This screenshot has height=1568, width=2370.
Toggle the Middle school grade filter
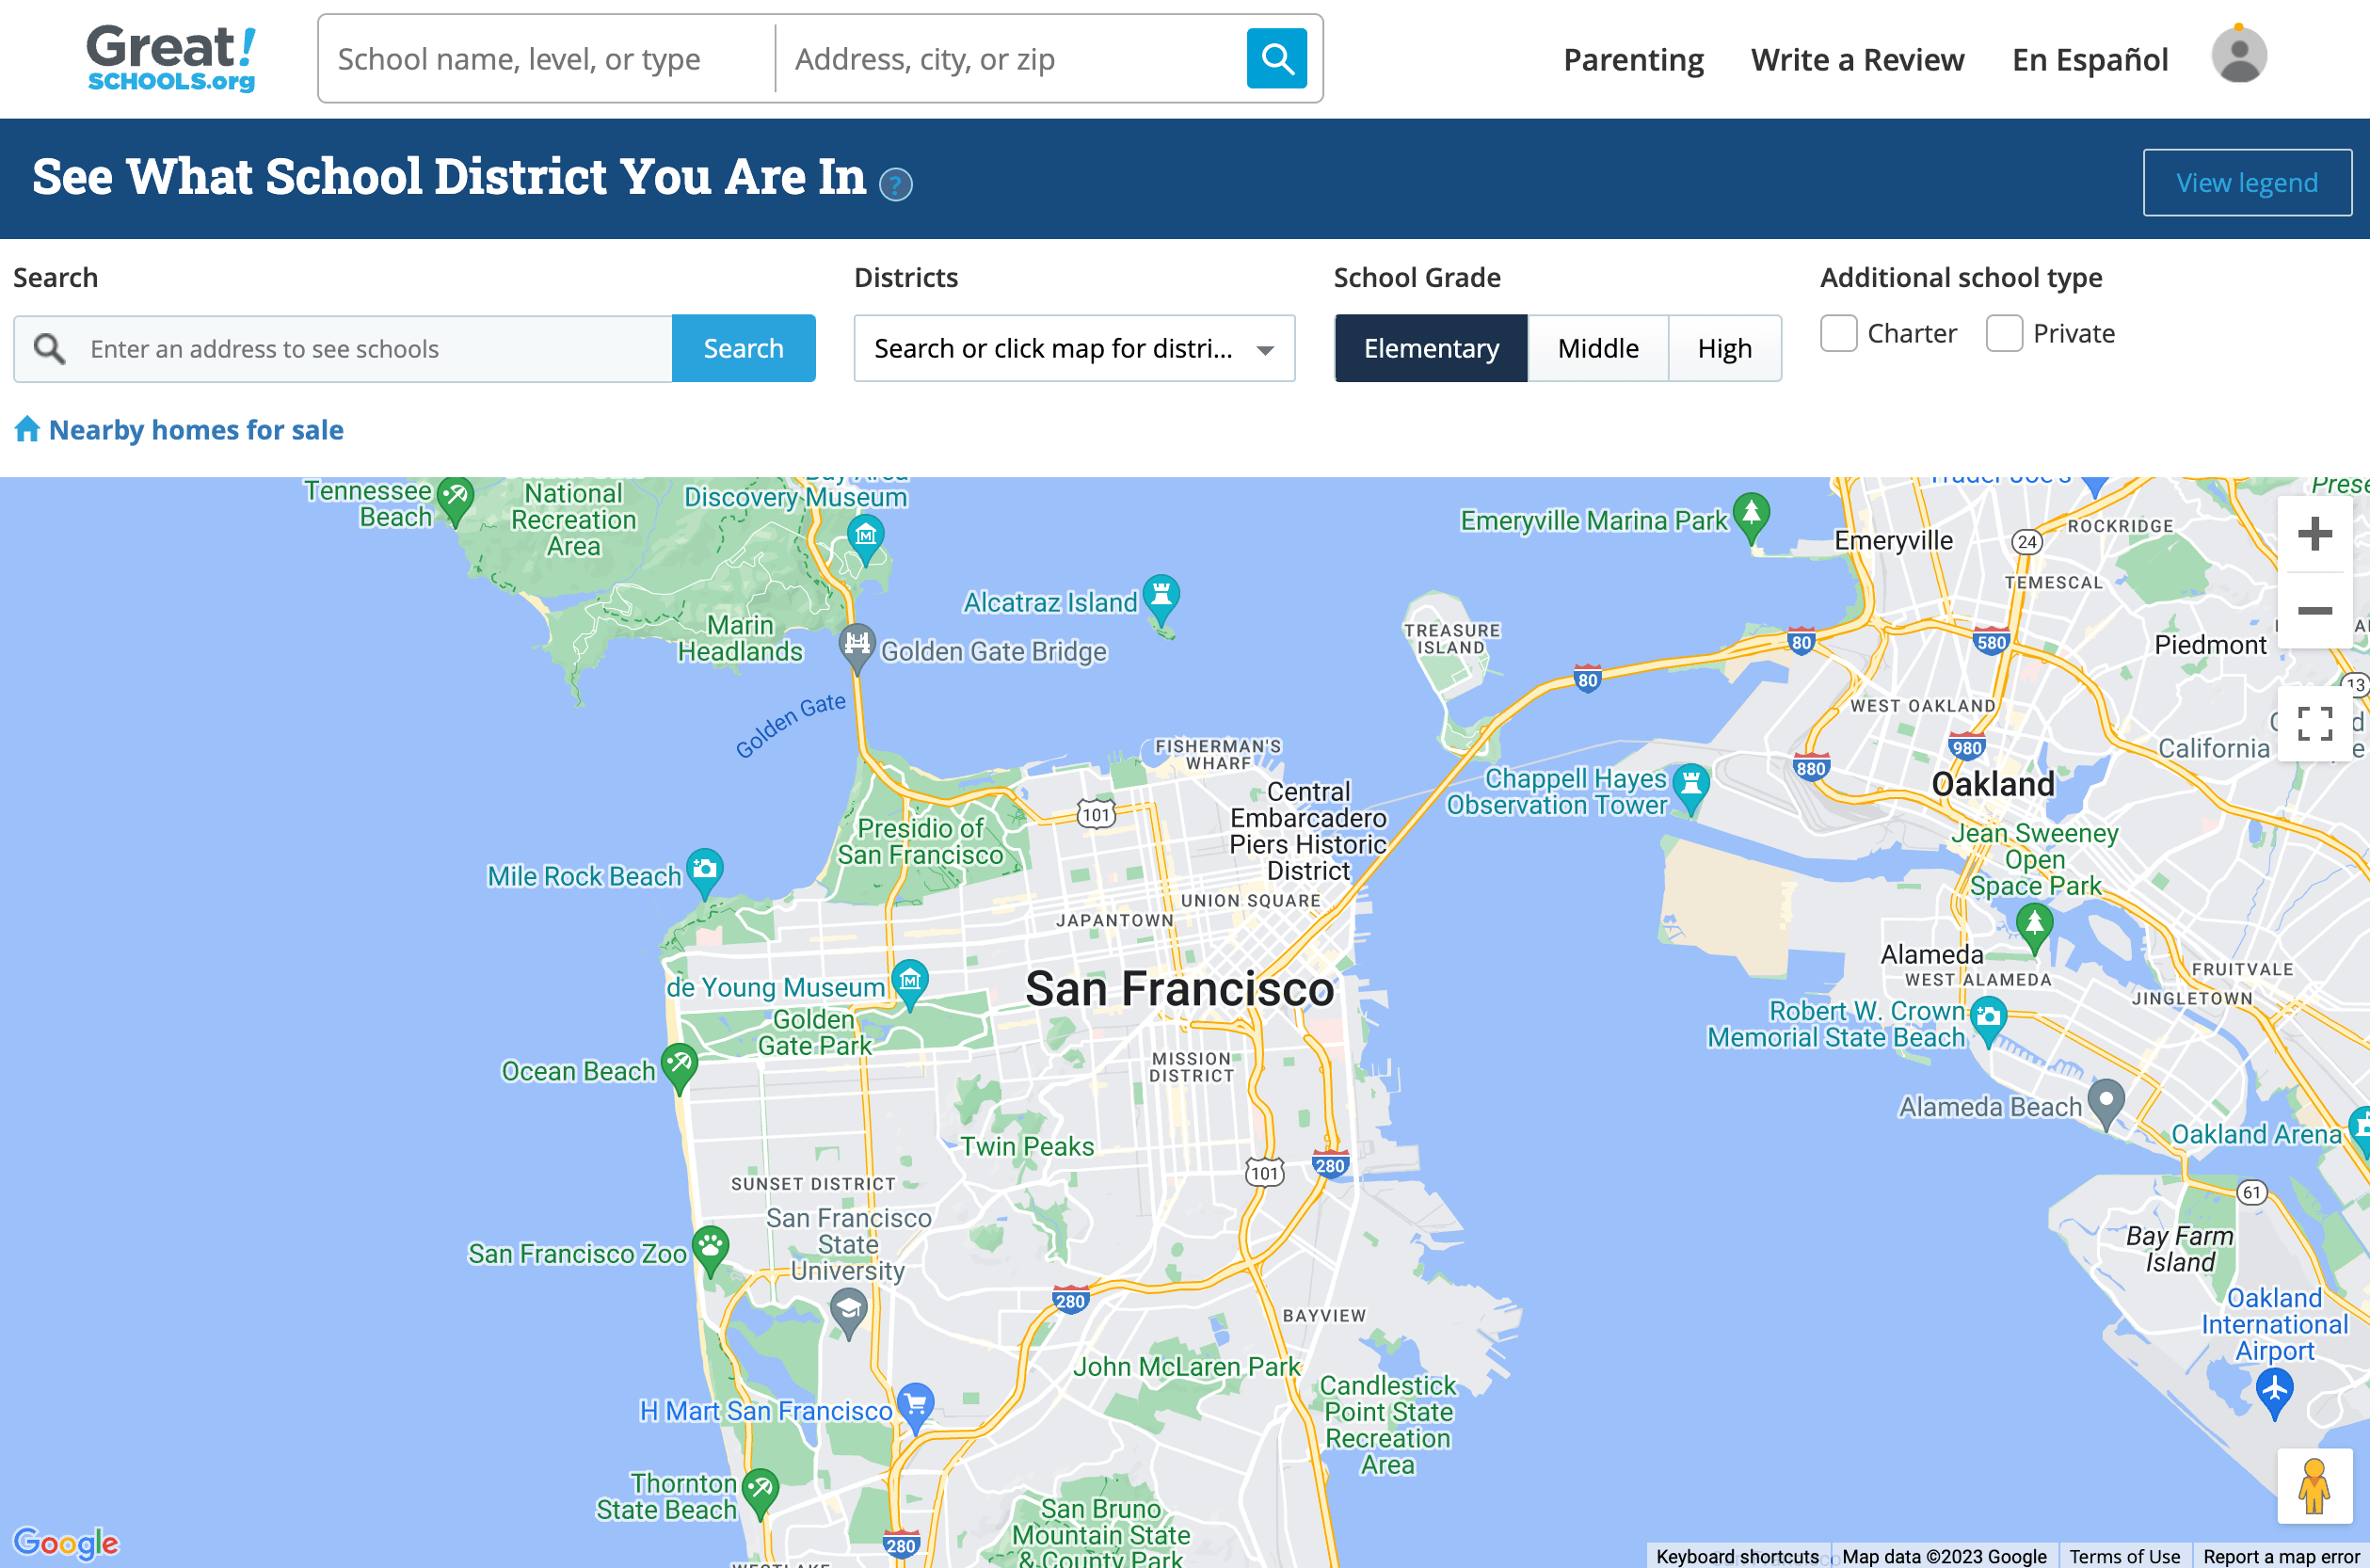pos(1597,348)
